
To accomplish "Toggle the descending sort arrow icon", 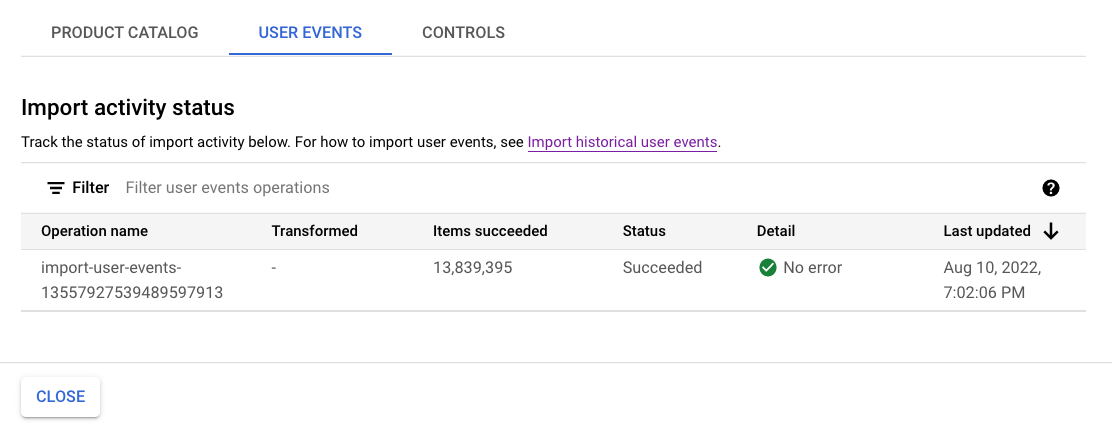I will coord(1051,231).
